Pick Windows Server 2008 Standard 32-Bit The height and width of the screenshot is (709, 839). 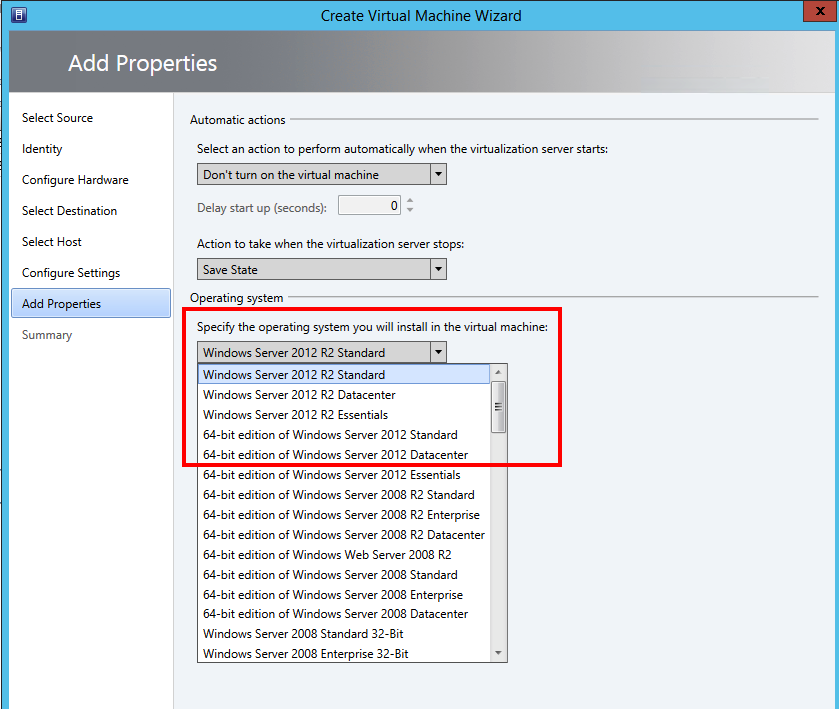tap(344, 634)
